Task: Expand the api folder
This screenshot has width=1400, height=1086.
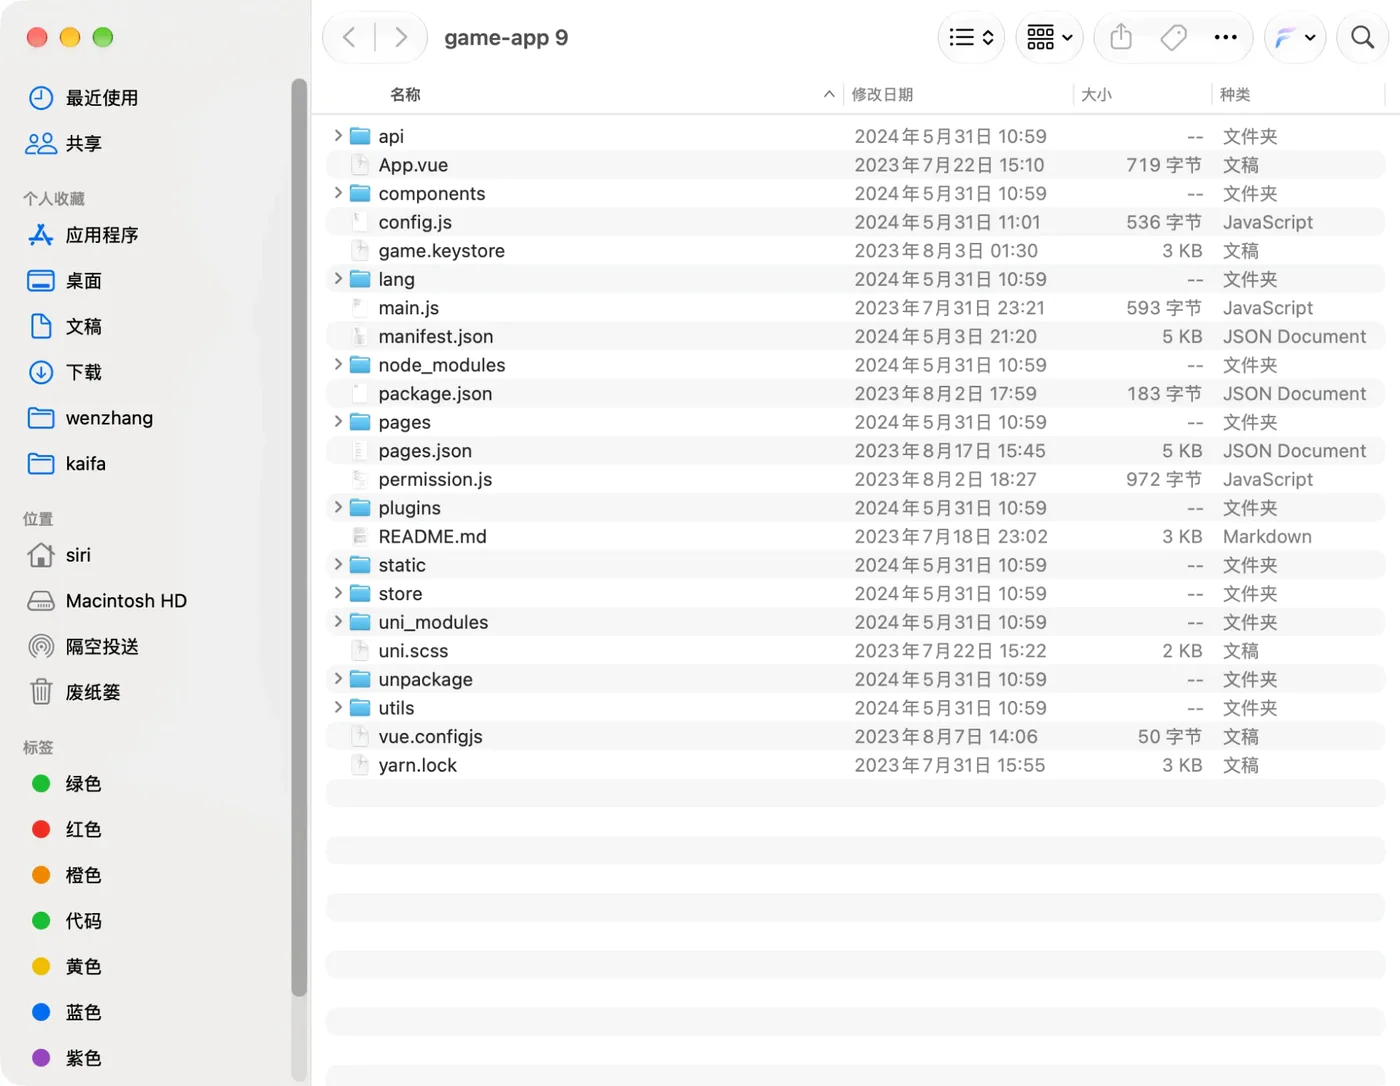Action: point(338,136)
